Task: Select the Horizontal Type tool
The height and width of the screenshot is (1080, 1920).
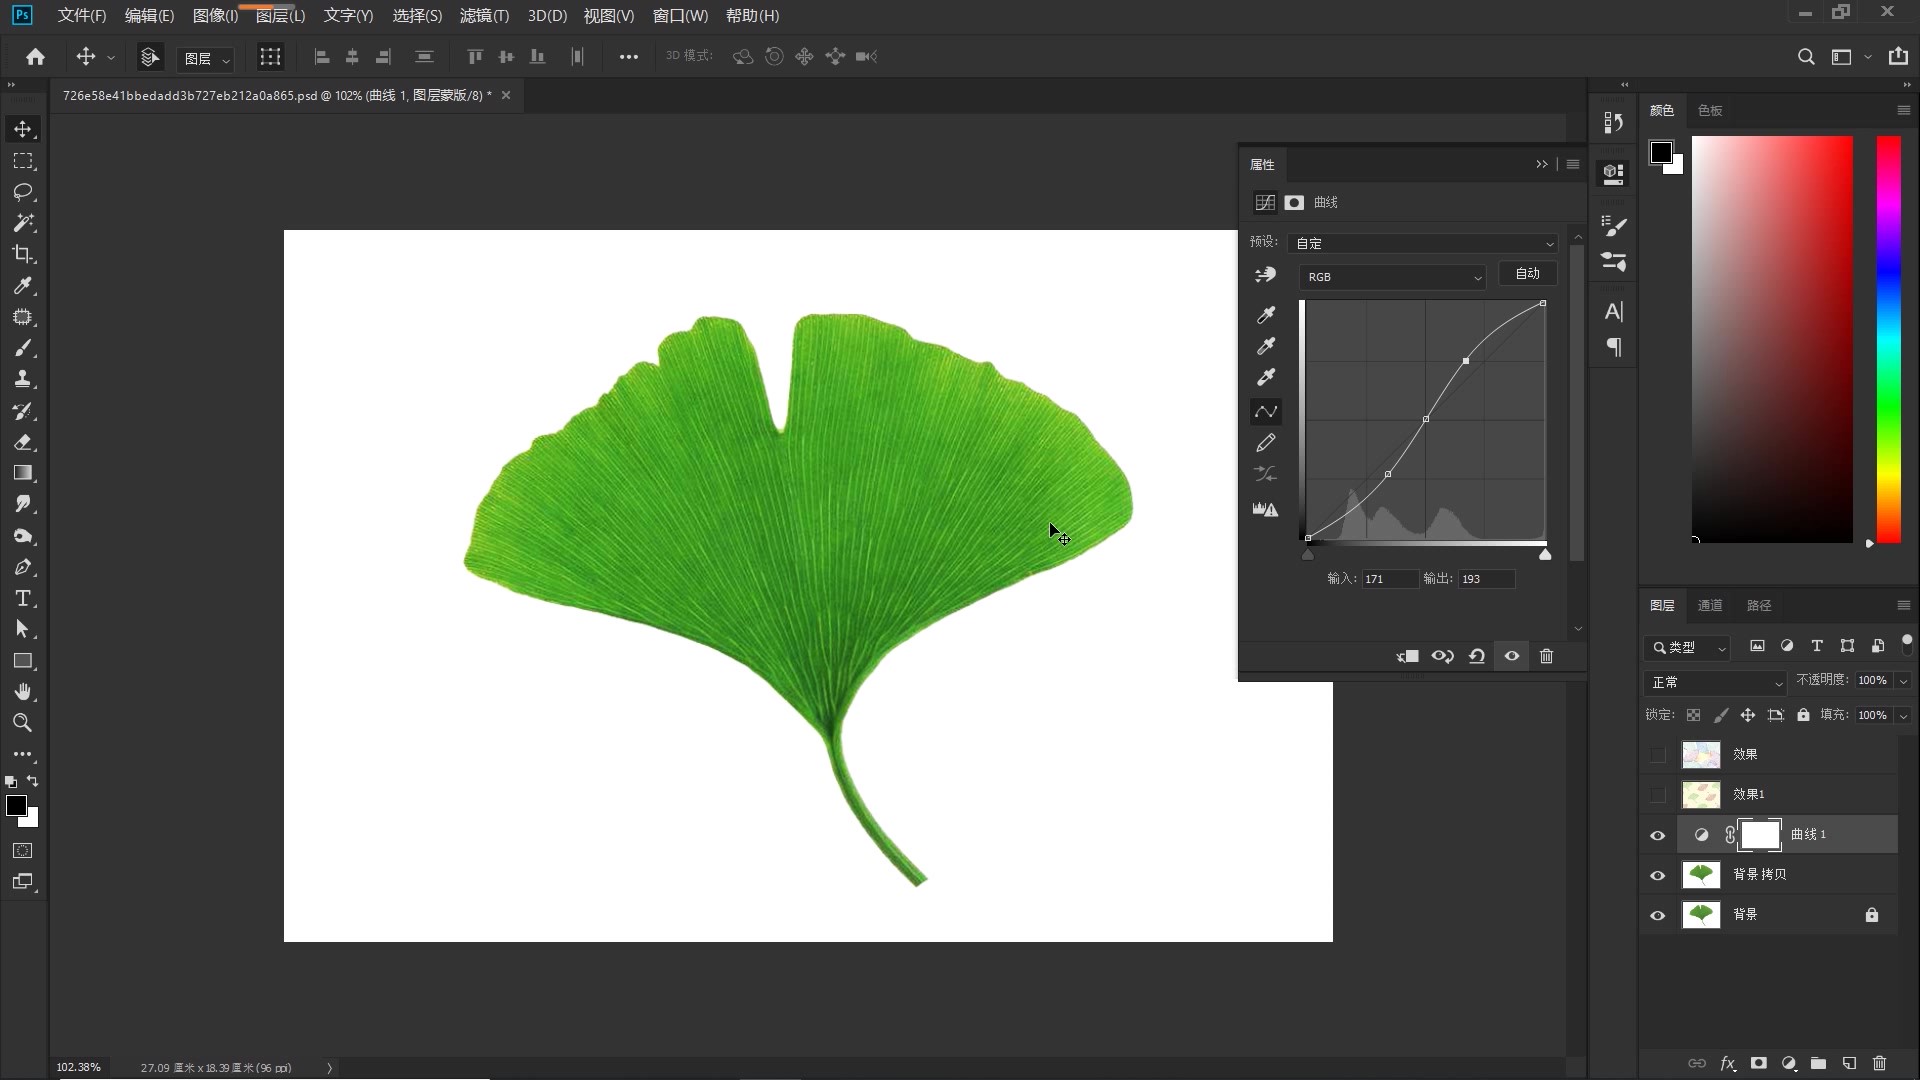Action: click(x=23, y=599)
